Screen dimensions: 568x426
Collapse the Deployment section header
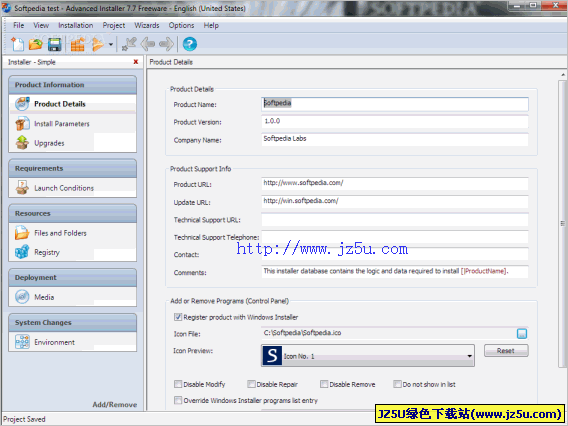72,277
